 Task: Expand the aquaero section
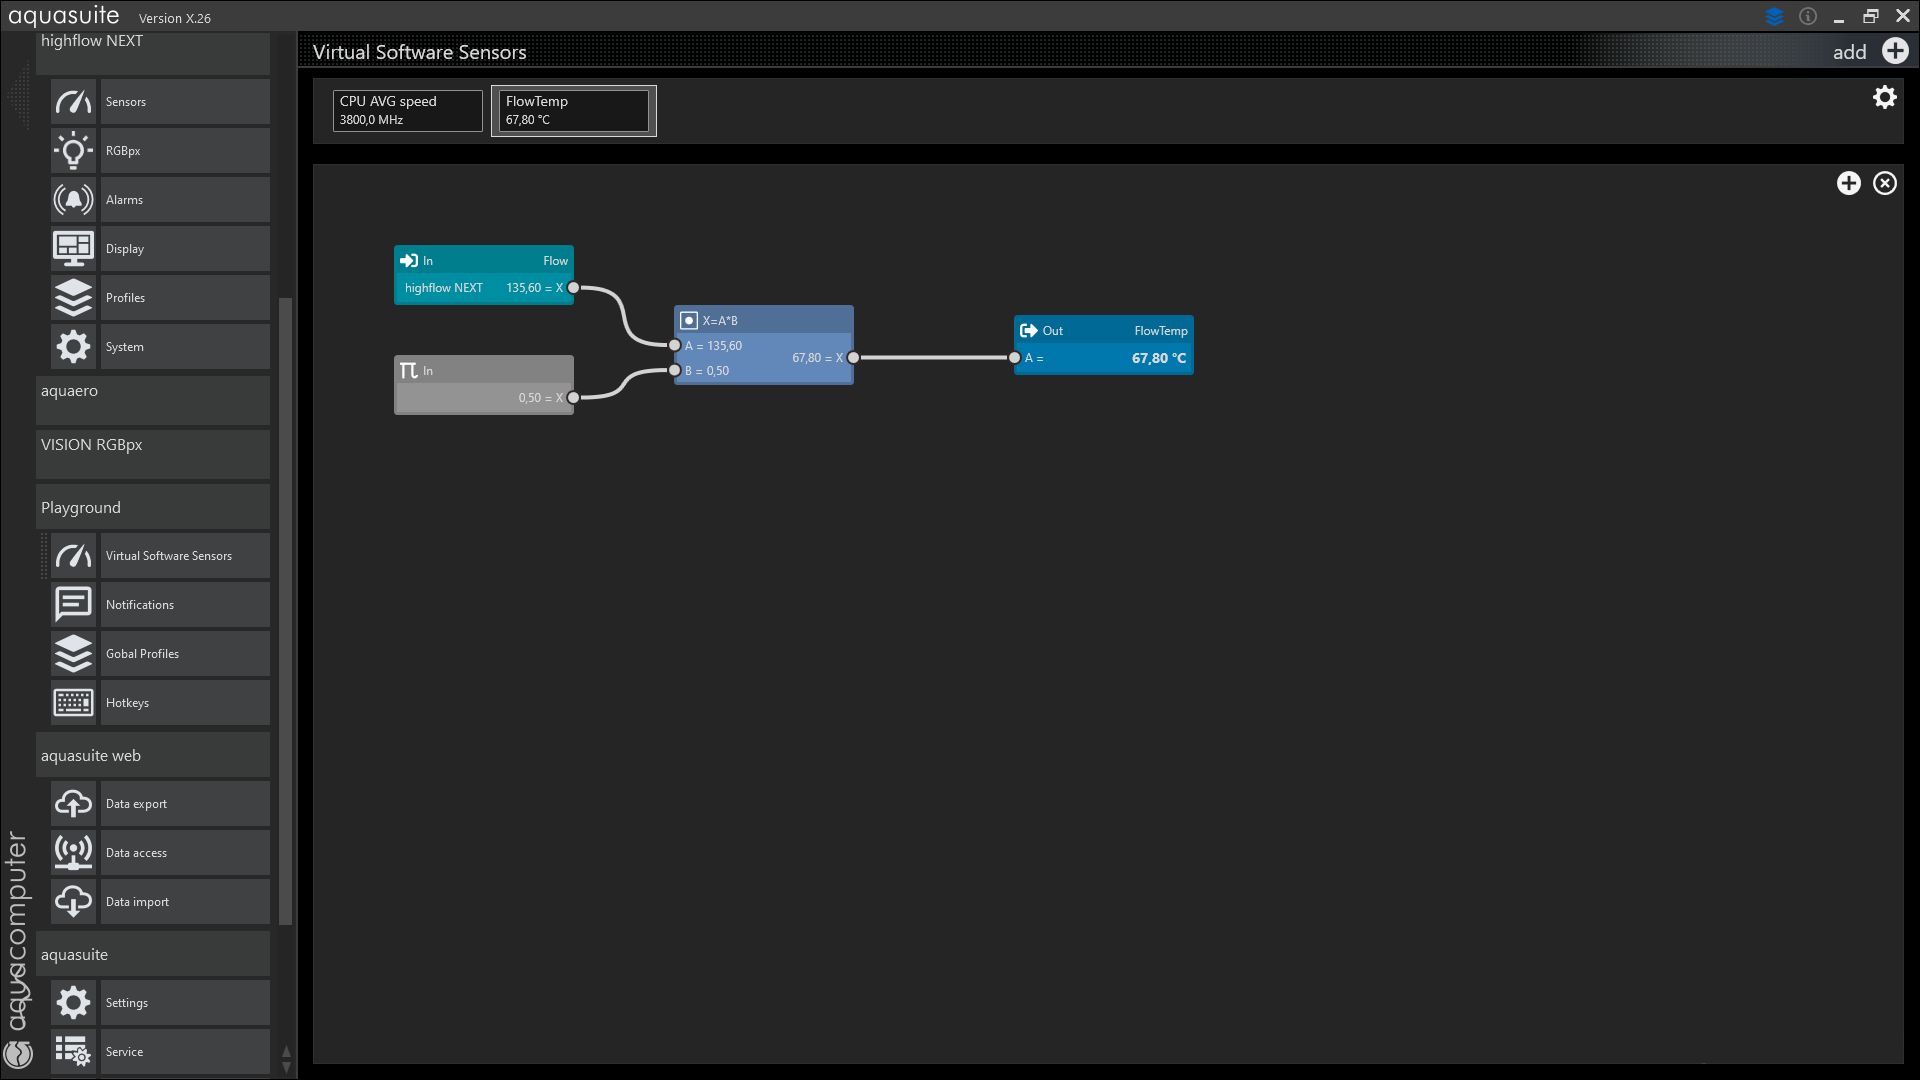pyautogui.click(x=153, y=400)
